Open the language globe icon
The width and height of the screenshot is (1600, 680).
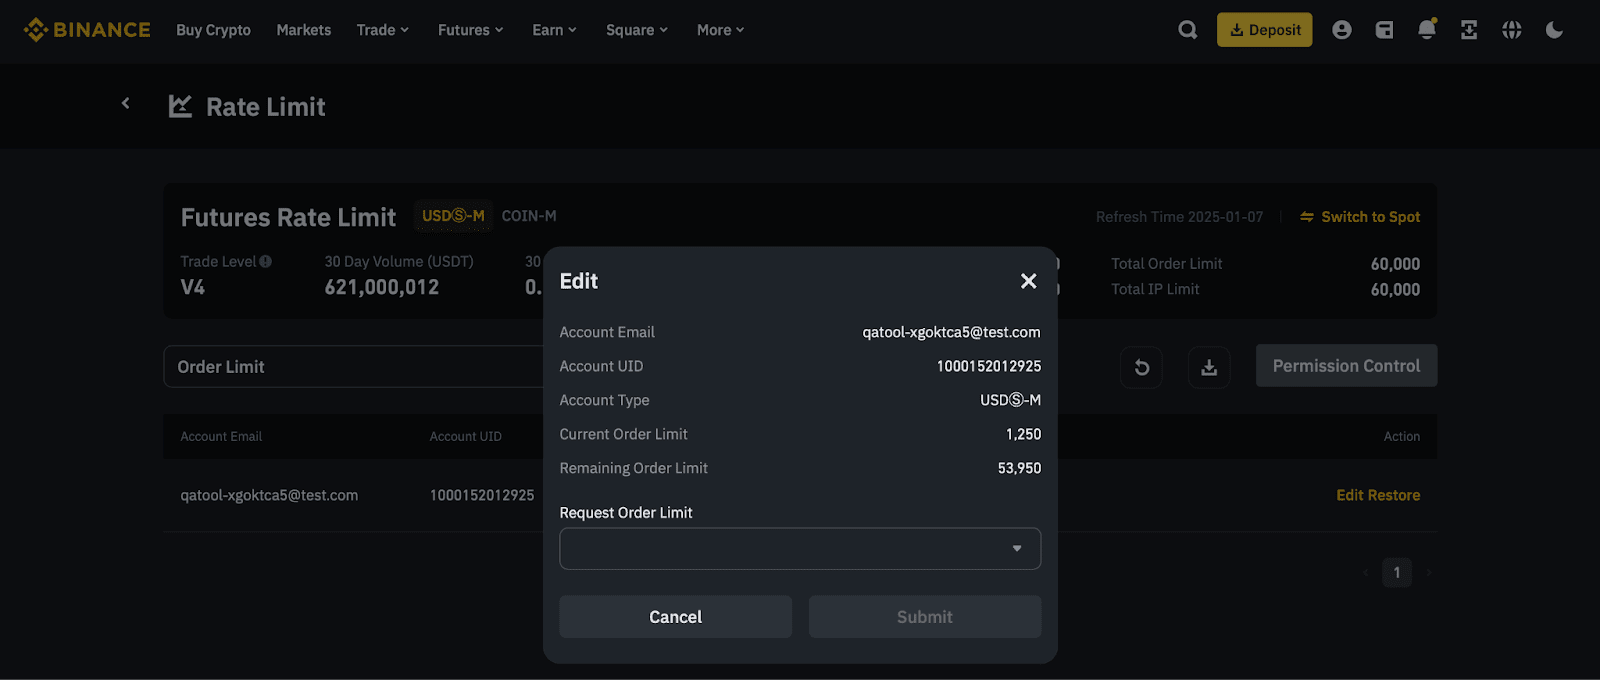(x=1512, y=30)
